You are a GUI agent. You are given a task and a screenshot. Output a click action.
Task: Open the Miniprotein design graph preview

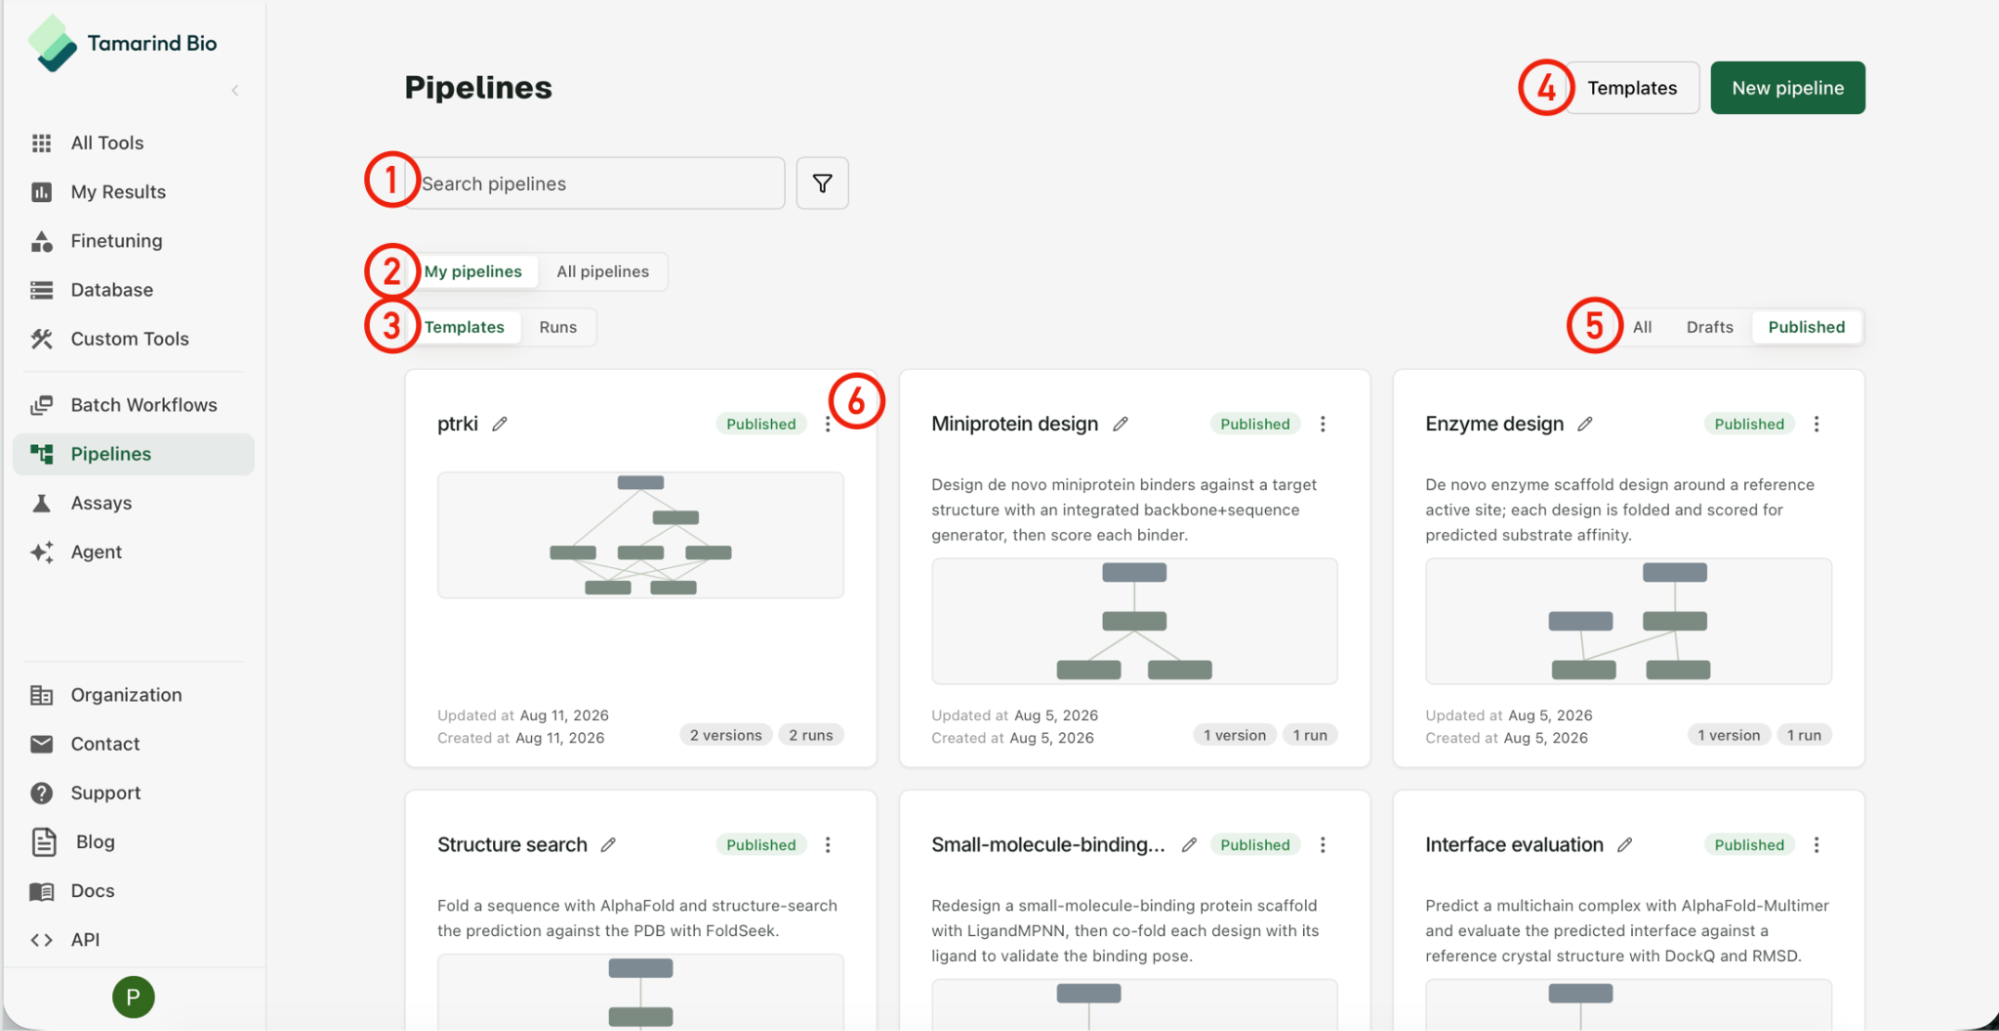tap(1135, 621)
